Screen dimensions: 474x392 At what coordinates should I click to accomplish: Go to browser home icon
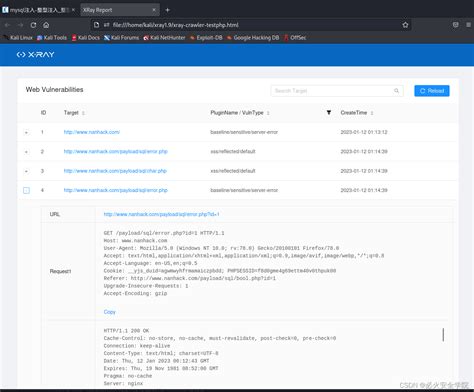(x=46, y=25)
